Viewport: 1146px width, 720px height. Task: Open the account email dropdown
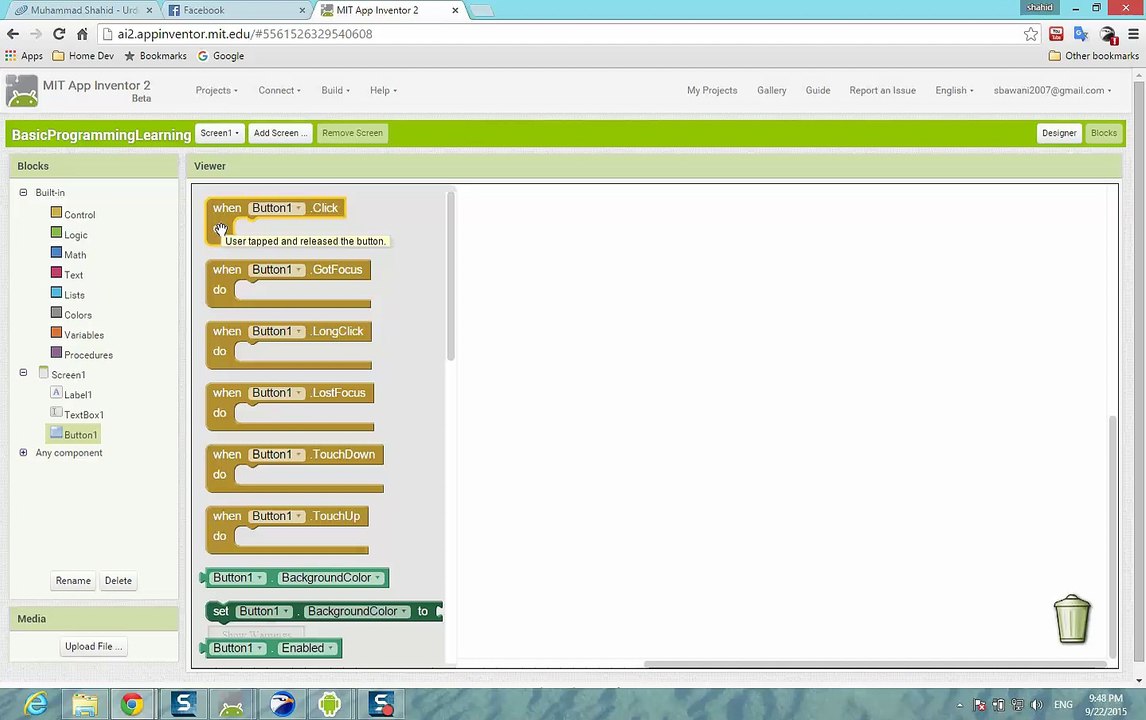(x=1052, y=91)
